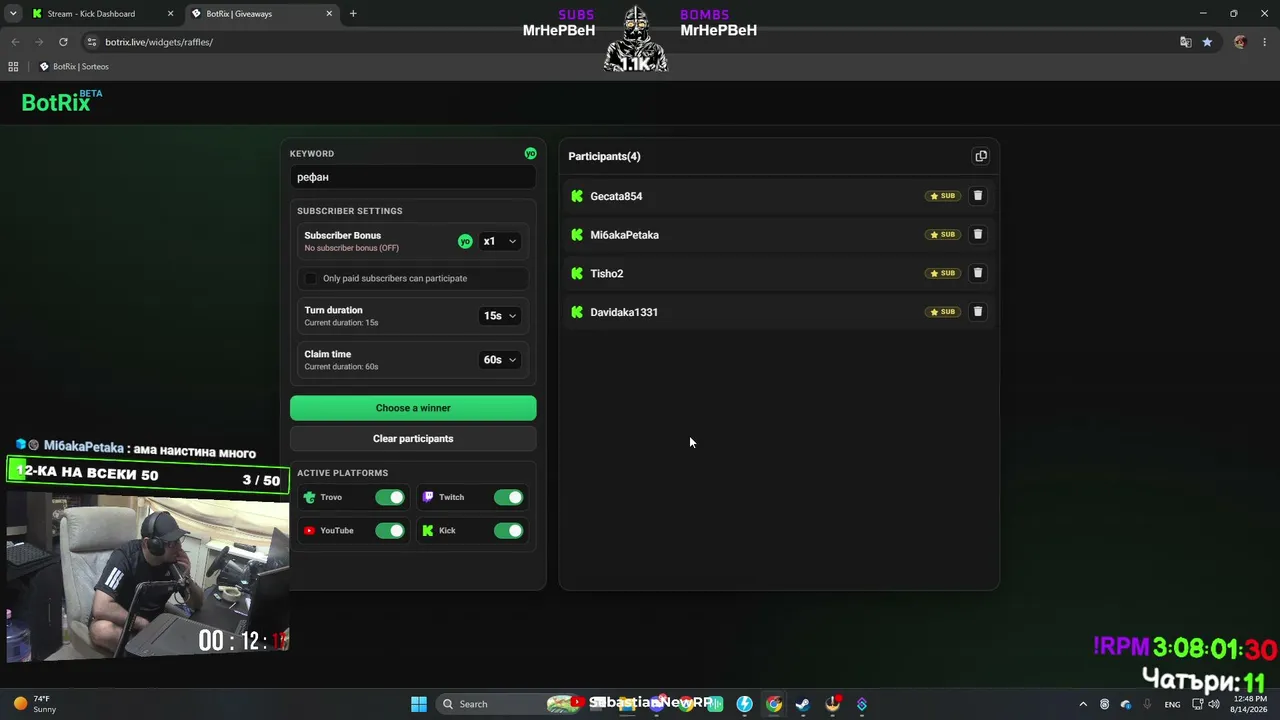Open the weather widget showing 74°F Sunny
The image size is (1280, 720).
(34, 704)
